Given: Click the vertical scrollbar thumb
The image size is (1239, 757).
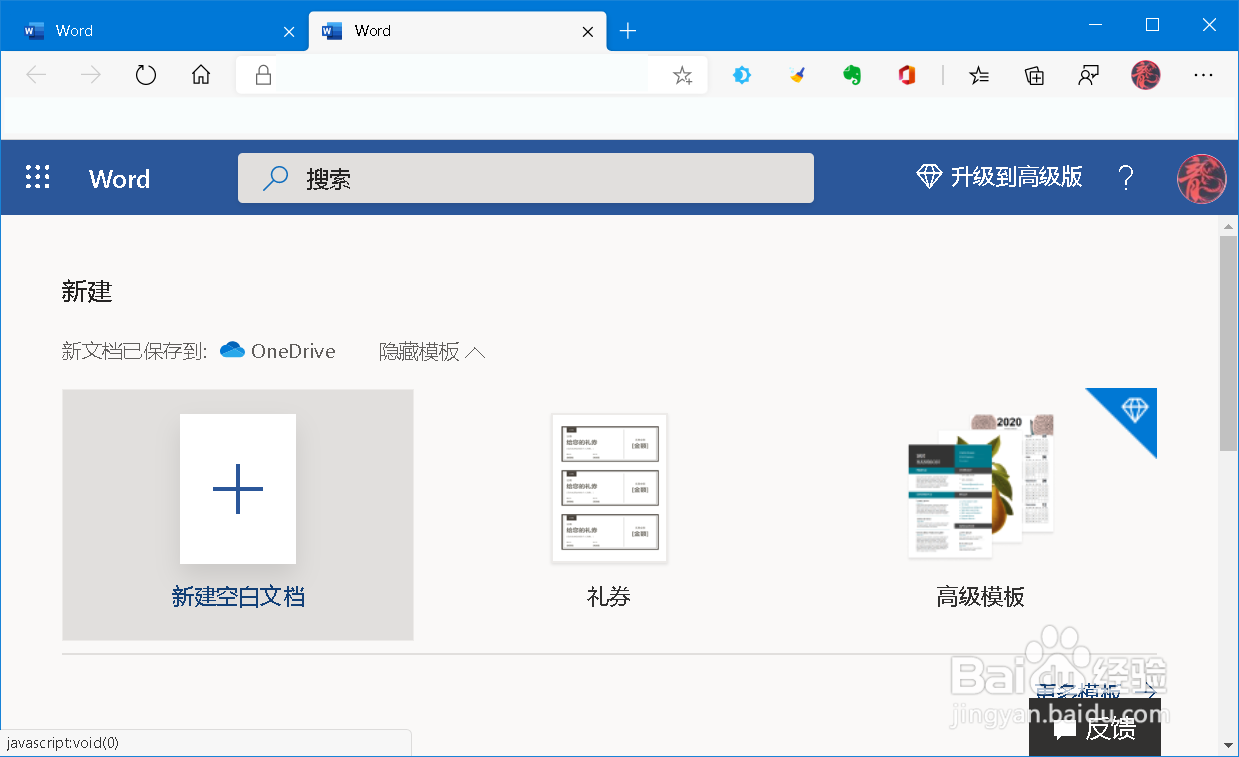Looking at the screenshot, I should click(x=1229, y=344).
